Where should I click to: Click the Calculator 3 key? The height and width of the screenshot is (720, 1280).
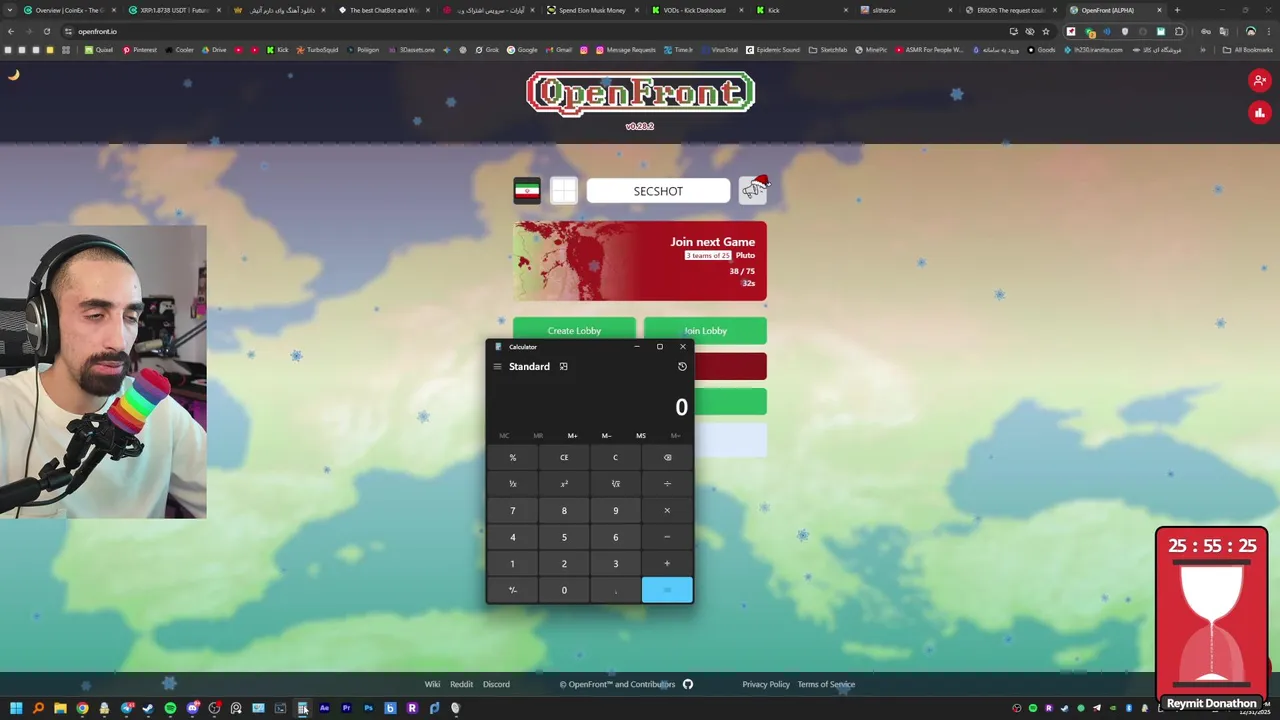[x=615, y=564]
